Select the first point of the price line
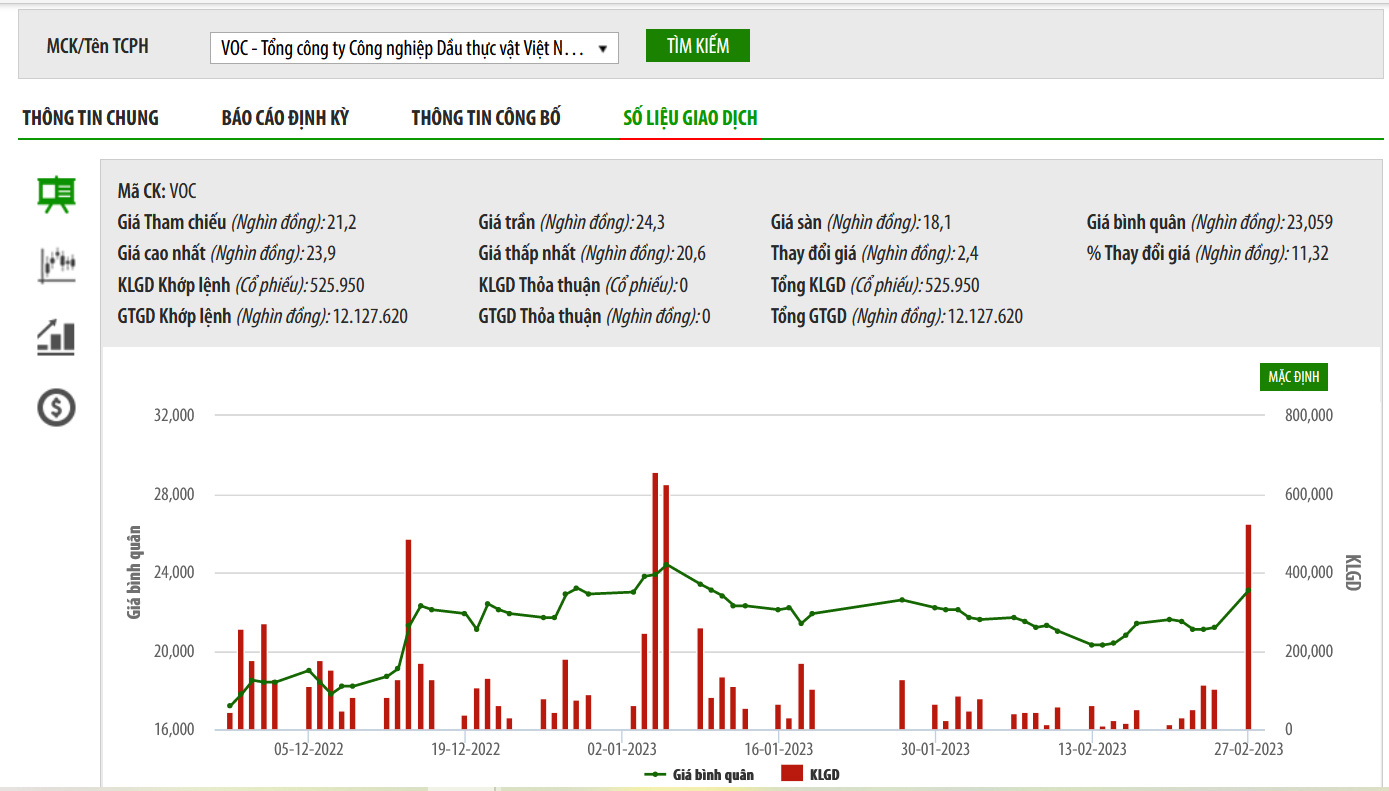Screen dimensions: 1389x791 pos(230,705)
